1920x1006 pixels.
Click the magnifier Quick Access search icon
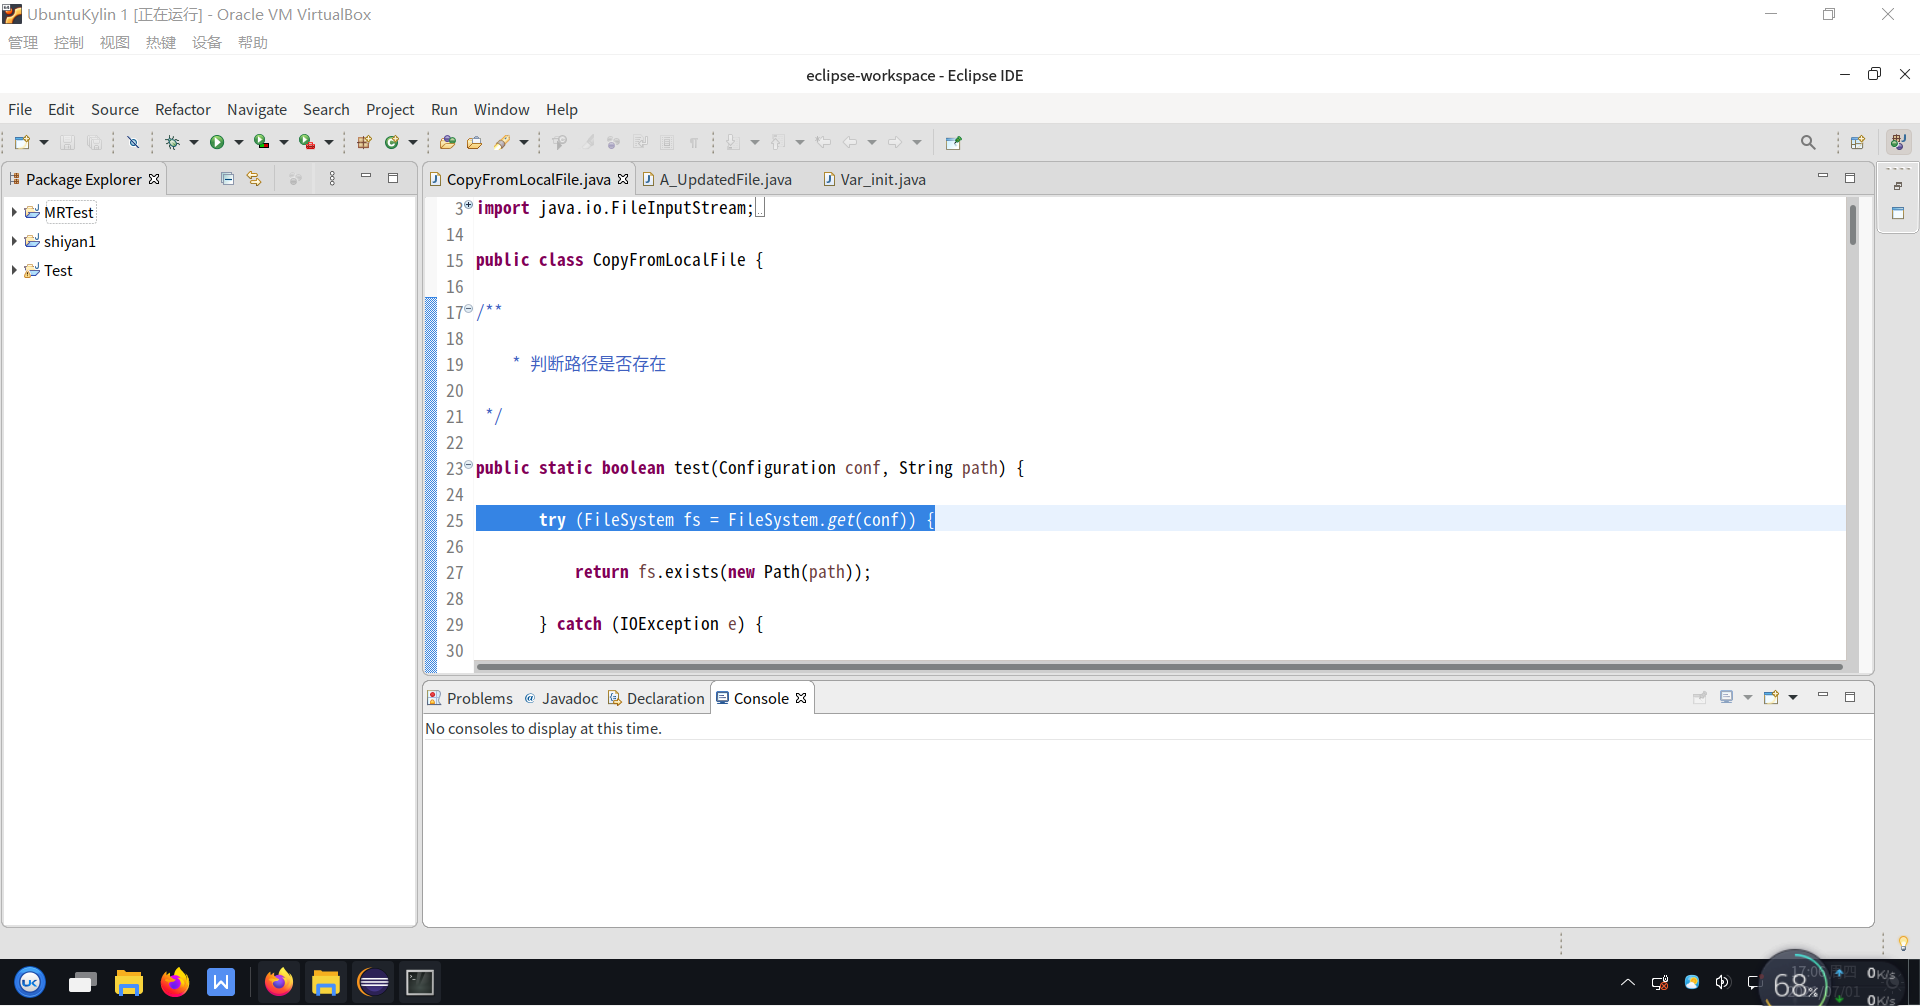click(1808, 142)
